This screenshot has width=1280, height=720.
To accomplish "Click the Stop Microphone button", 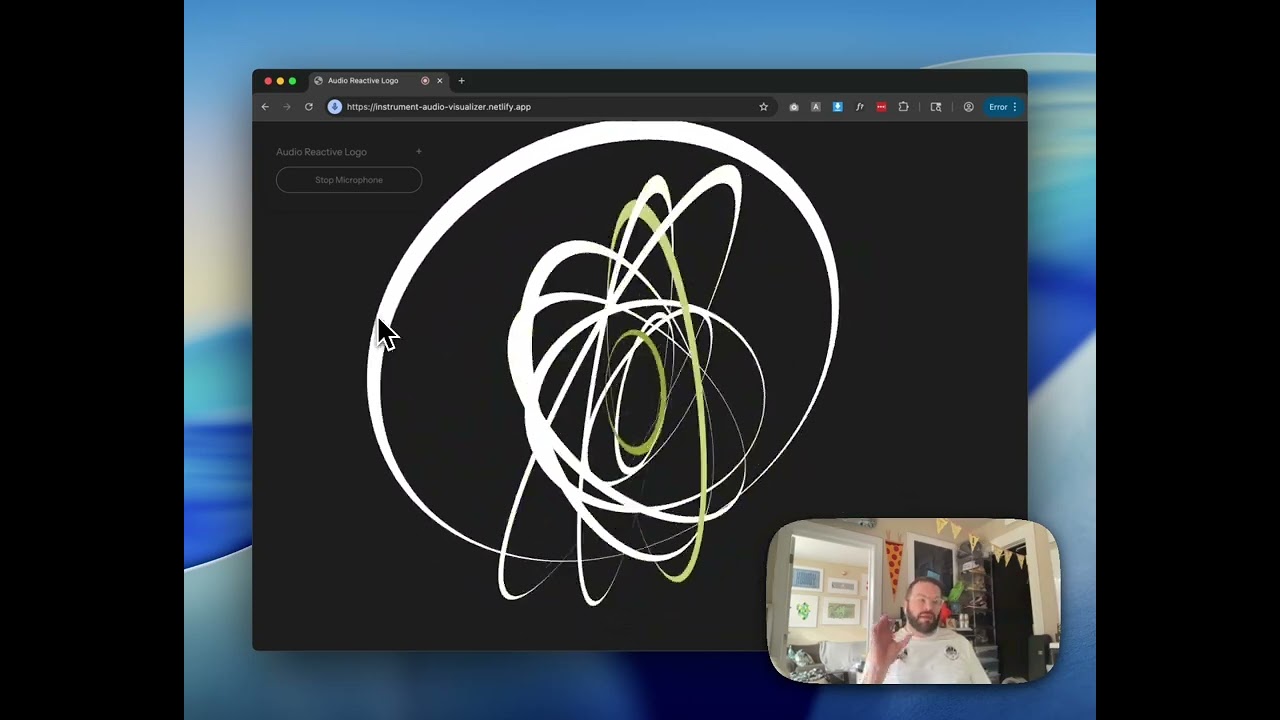I will pyautogui.click(x=349, y=180).
